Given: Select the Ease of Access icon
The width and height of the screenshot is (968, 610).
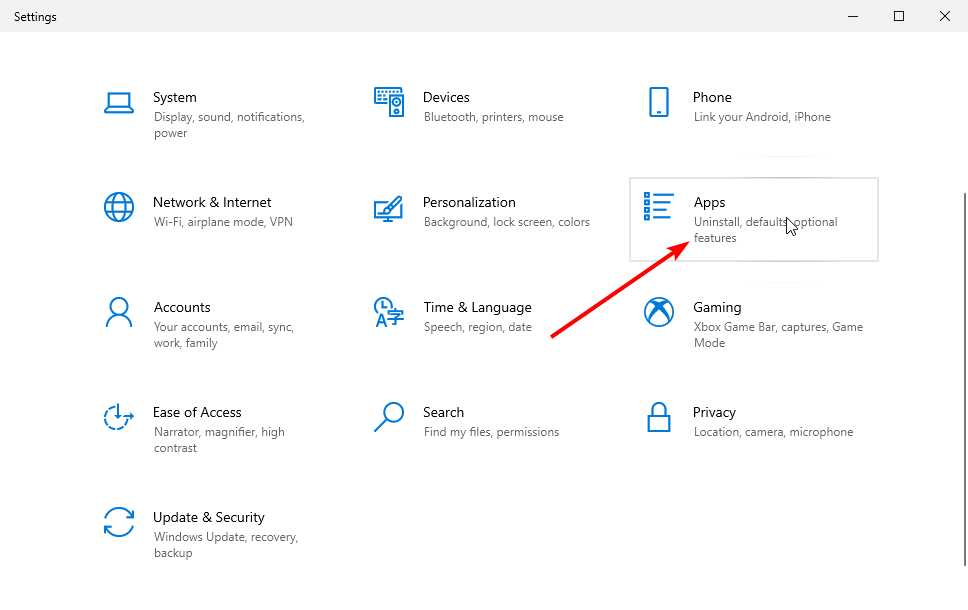Looking at the screenshot, I should [119, 417].
